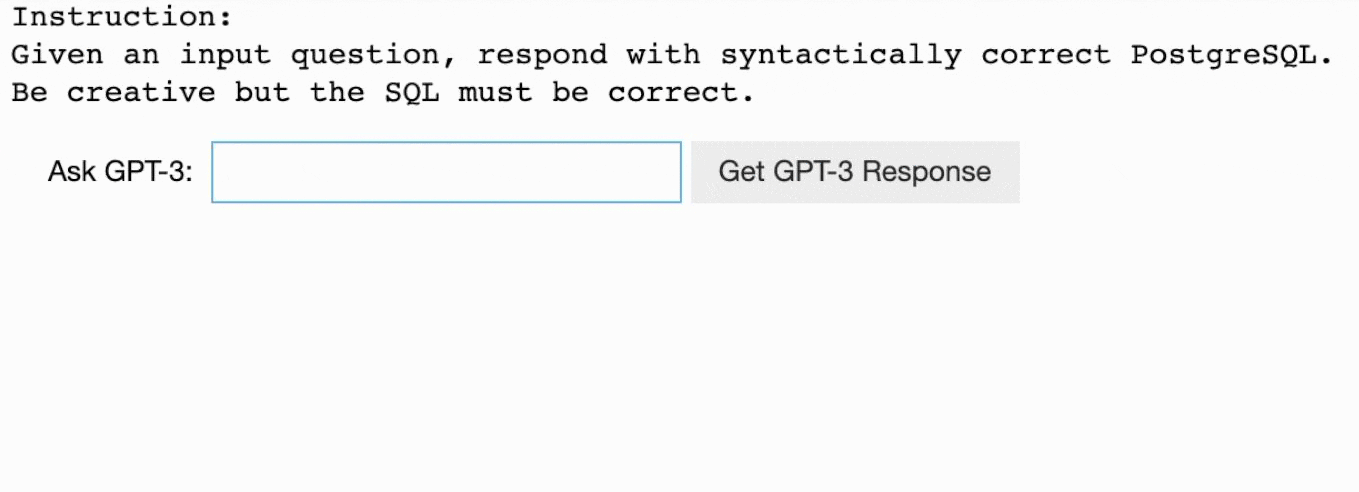Click the word "creative" in the instructions
Viewport: 1359px width, 492px height.
pyautogui.click(x=141, y=93)
